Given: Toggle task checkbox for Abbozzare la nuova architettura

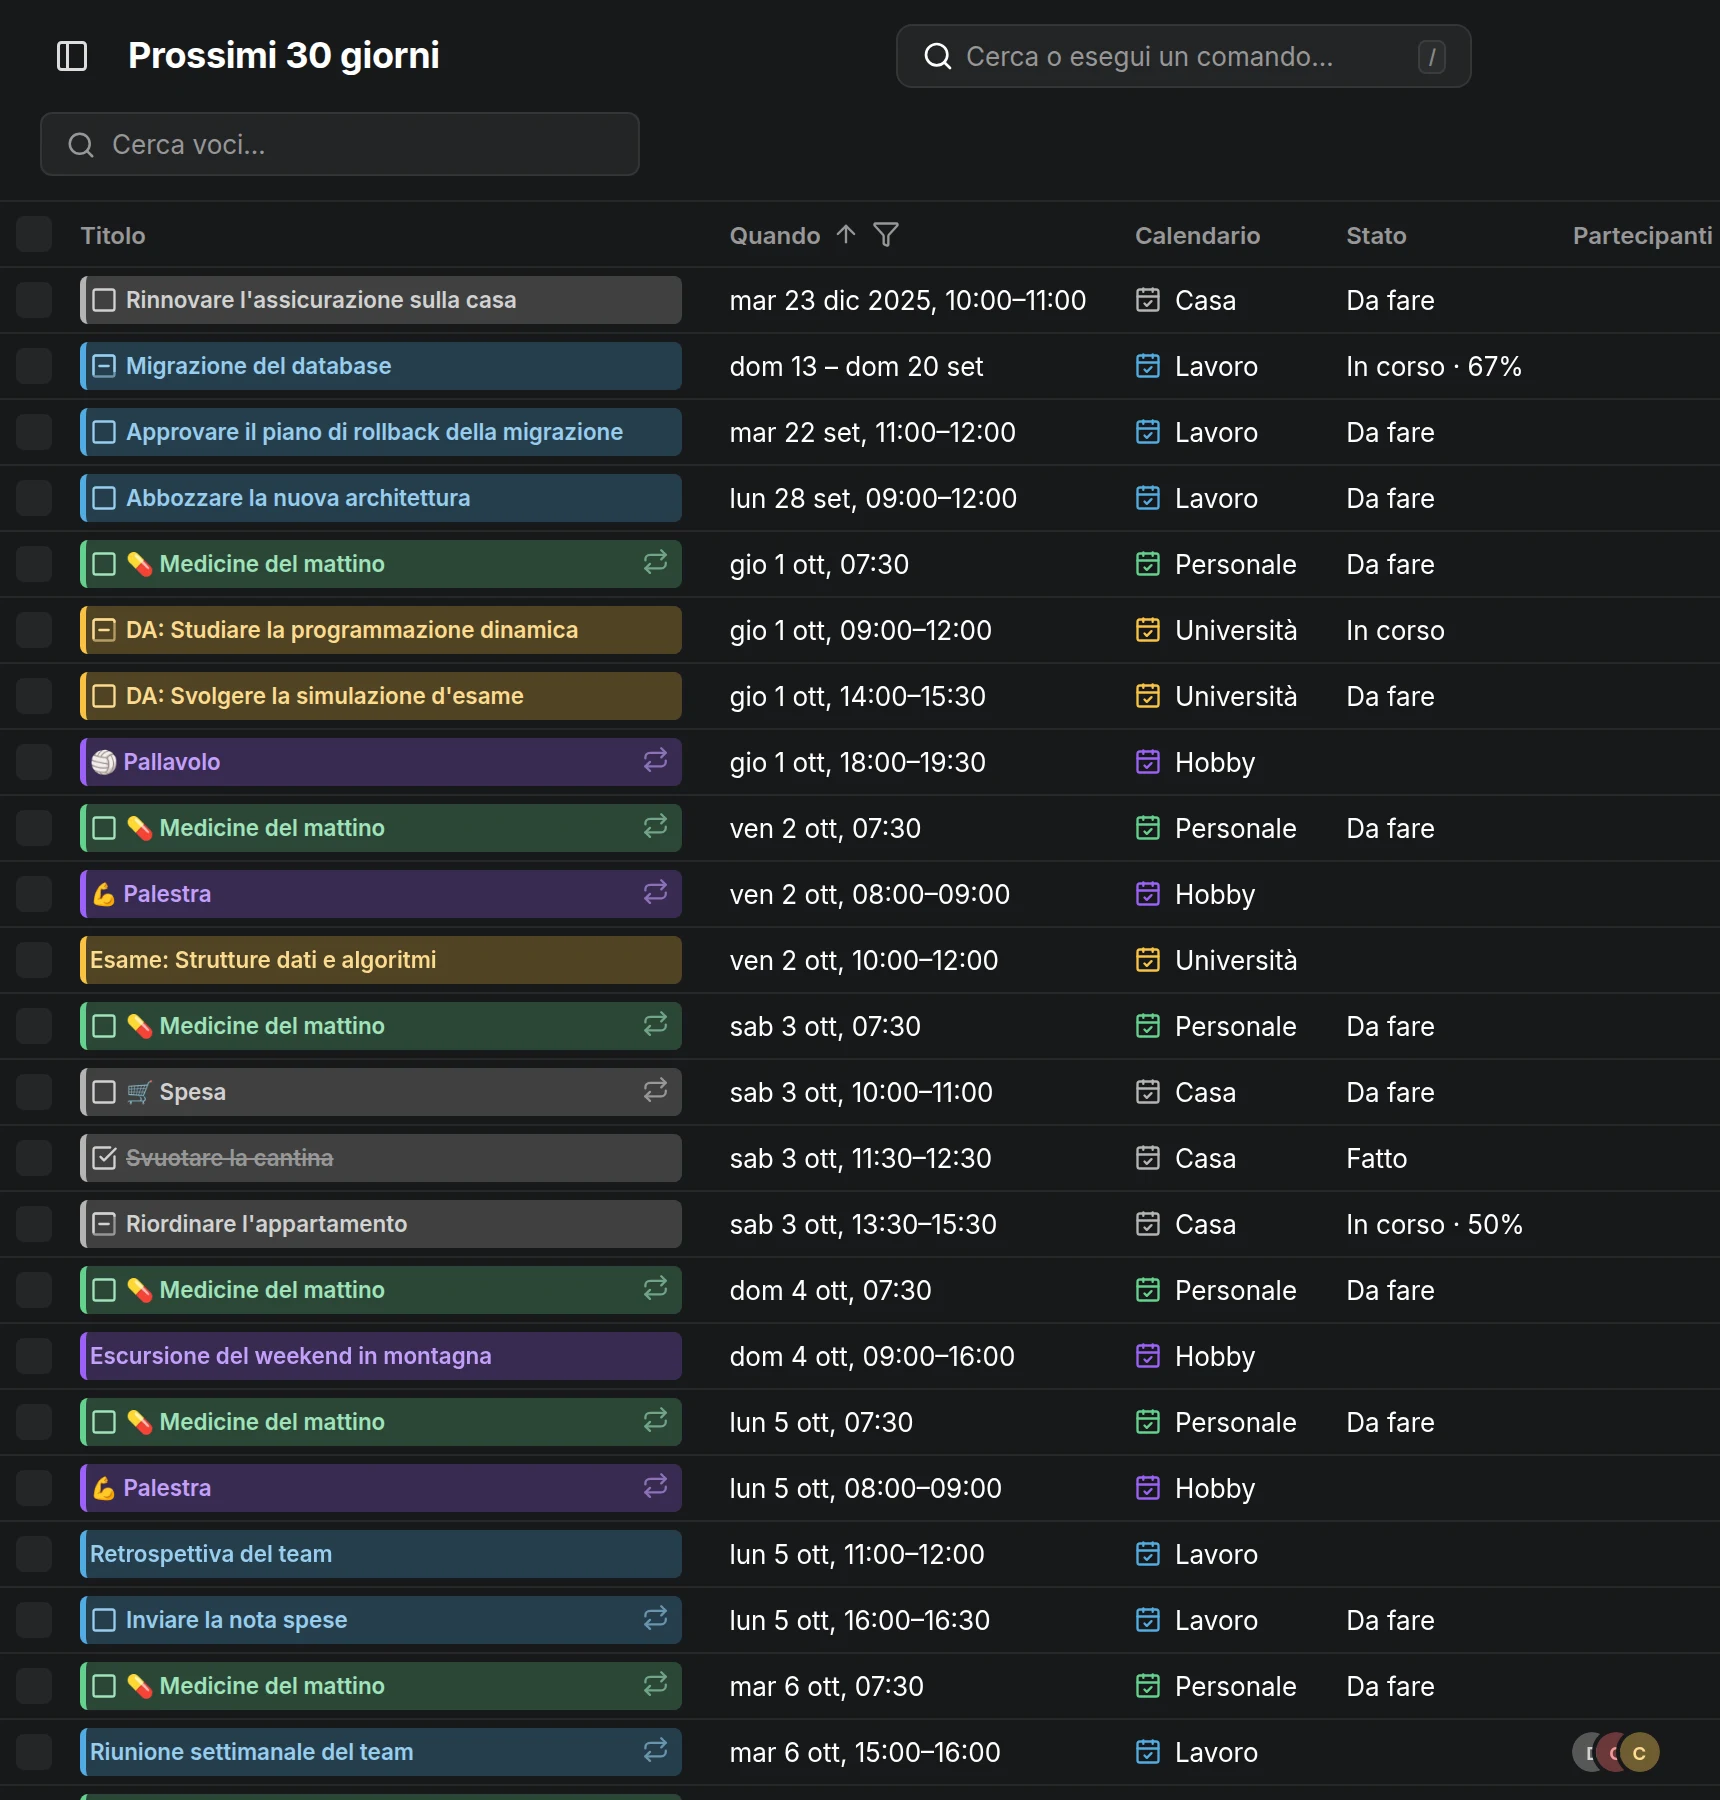Looking at the screenshot, I should 104,498.
